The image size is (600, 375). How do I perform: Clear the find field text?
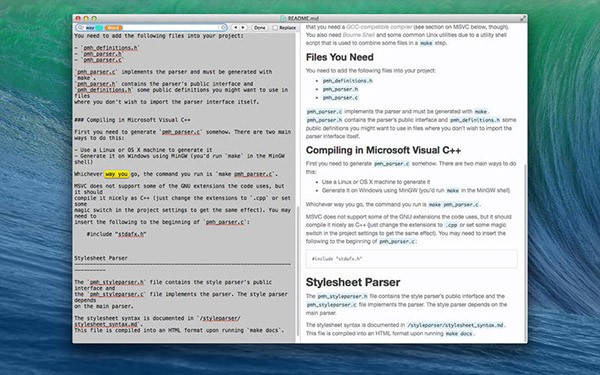click(x=223, y=28)
